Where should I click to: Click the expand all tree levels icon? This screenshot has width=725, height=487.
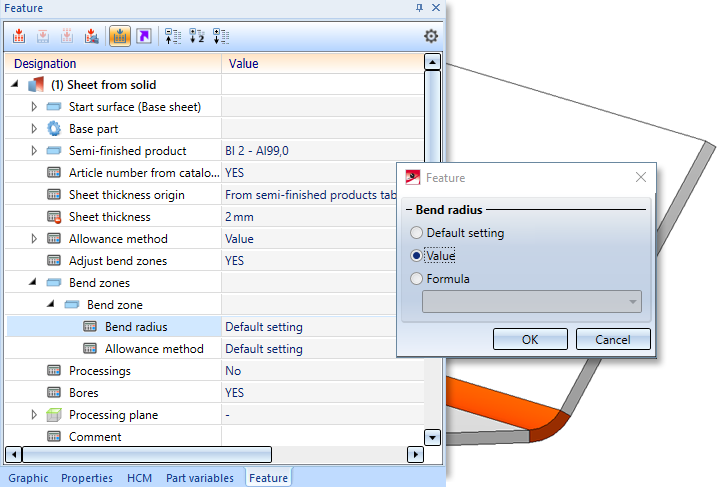pyautogui.click(x=221, y=36)
